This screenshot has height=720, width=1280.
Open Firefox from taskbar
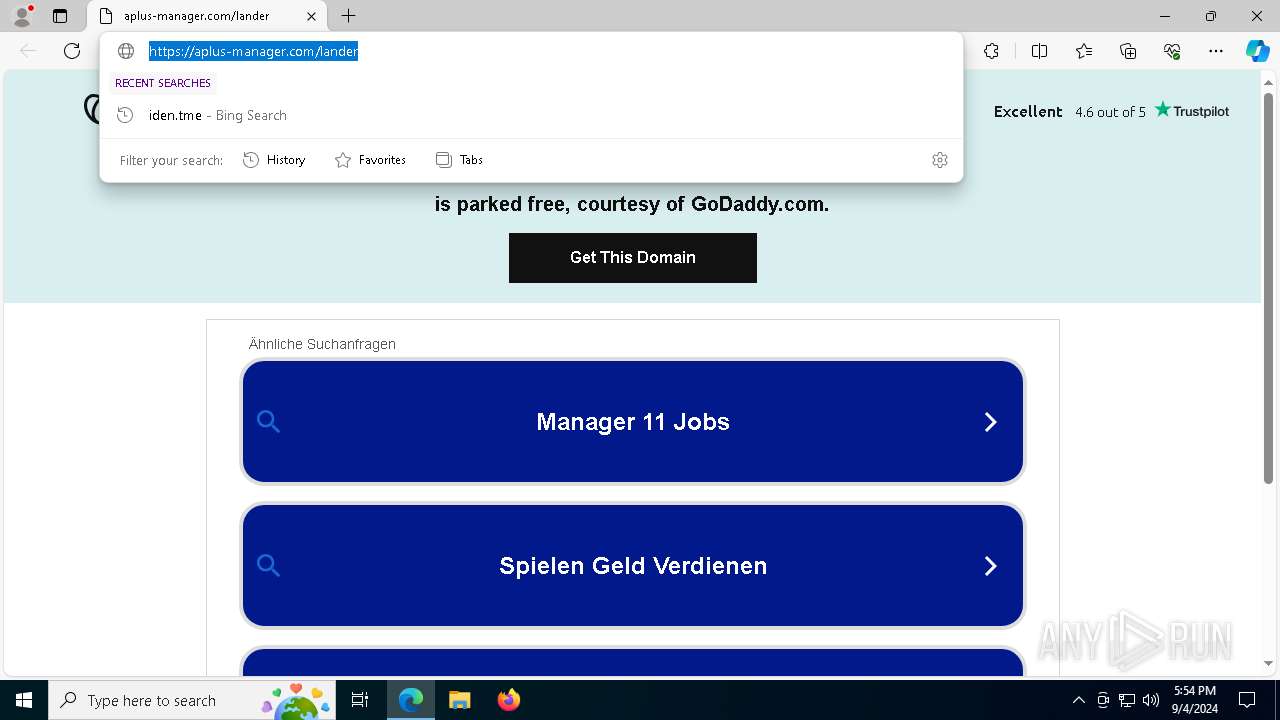[x=509, y=700]
